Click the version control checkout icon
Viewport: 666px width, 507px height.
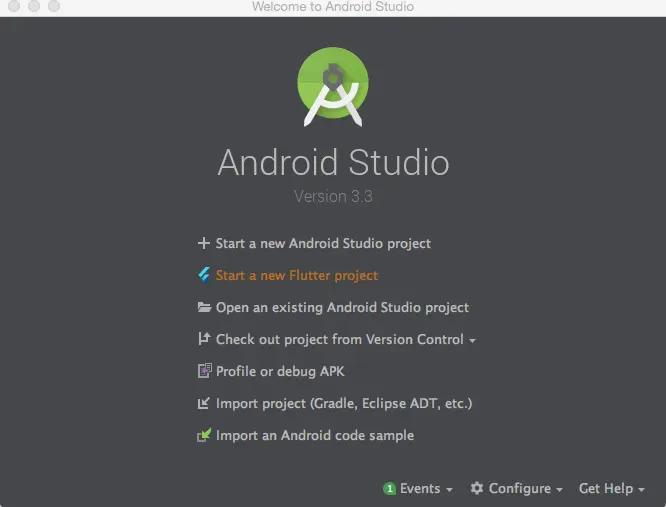204,339
